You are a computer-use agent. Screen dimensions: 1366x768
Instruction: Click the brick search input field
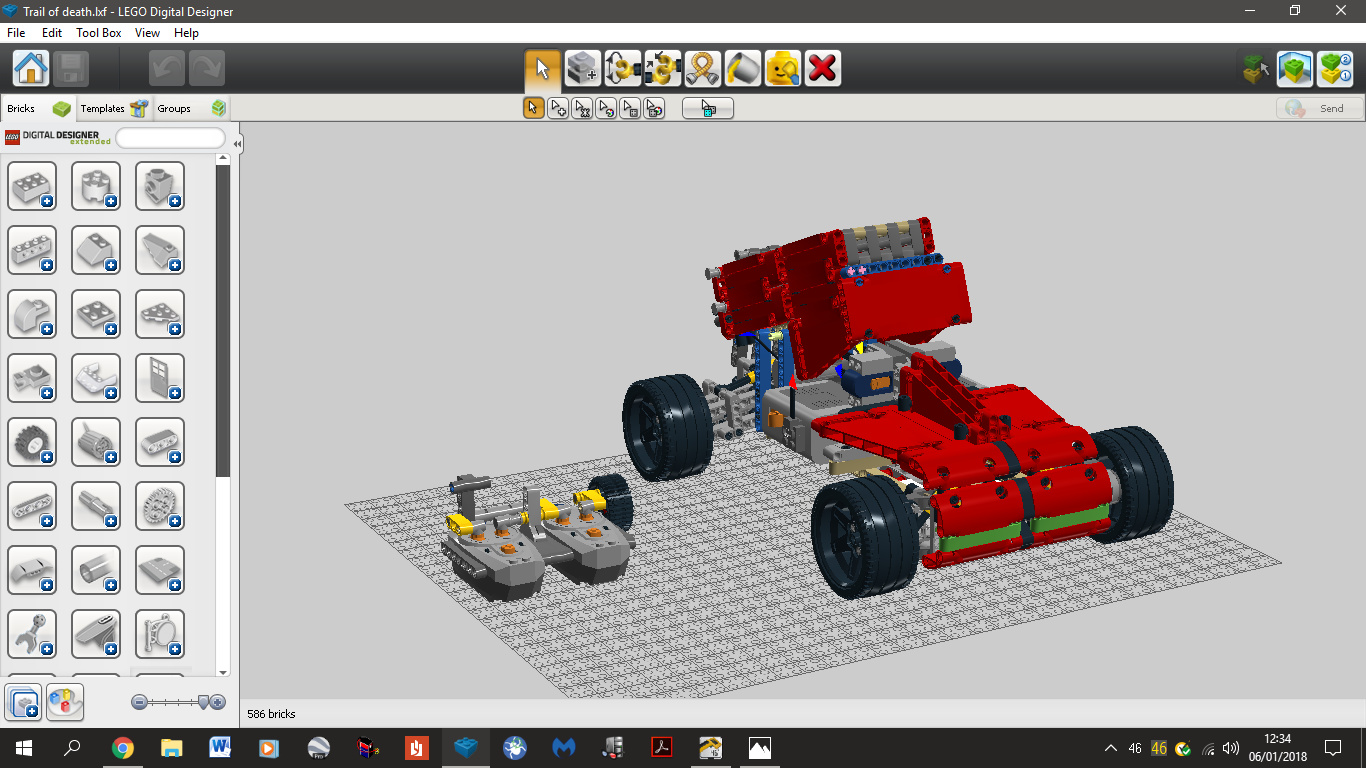coord(171,138)
